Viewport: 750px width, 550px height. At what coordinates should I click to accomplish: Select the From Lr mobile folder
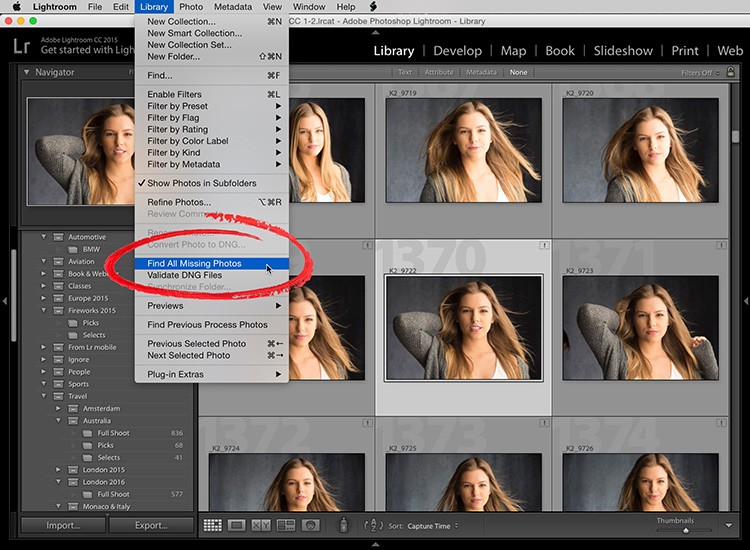[x=92, y=347]
